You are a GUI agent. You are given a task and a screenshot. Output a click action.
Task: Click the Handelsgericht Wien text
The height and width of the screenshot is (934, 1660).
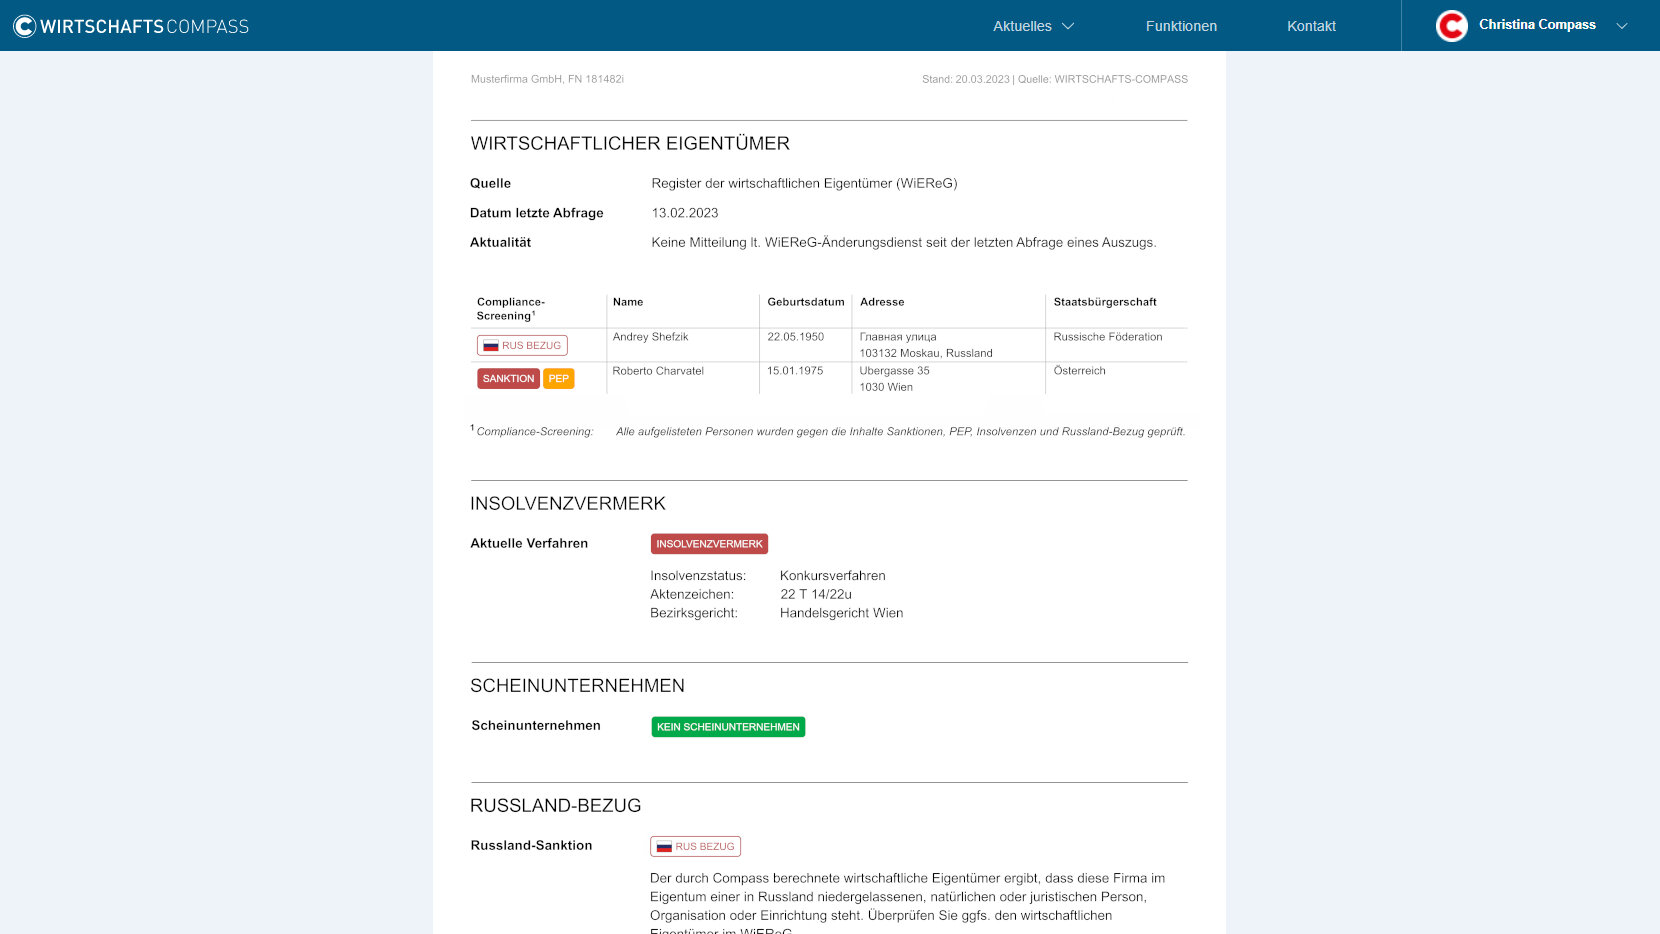point(841,613)
